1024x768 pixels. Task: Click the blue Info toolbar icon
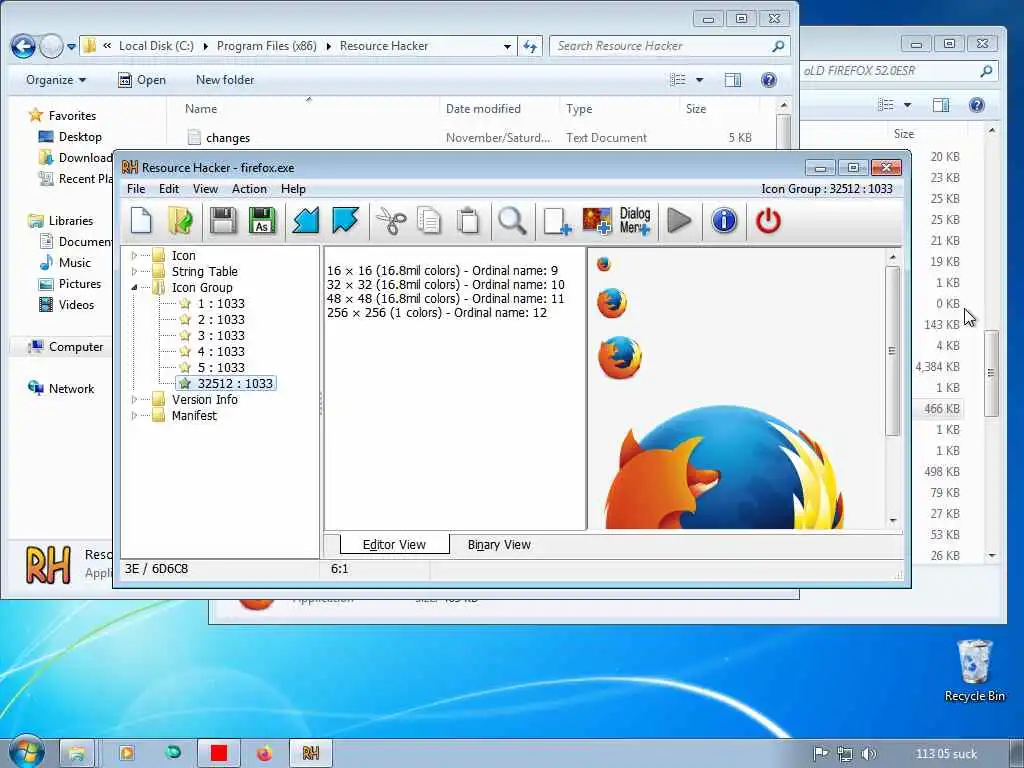724,221
